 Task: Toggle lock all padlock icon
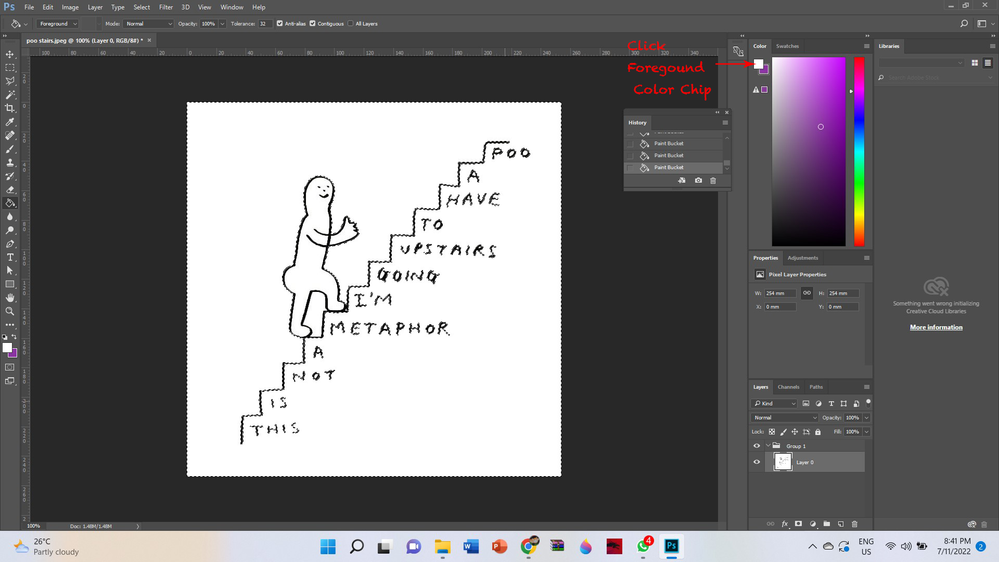click(818, 432)
